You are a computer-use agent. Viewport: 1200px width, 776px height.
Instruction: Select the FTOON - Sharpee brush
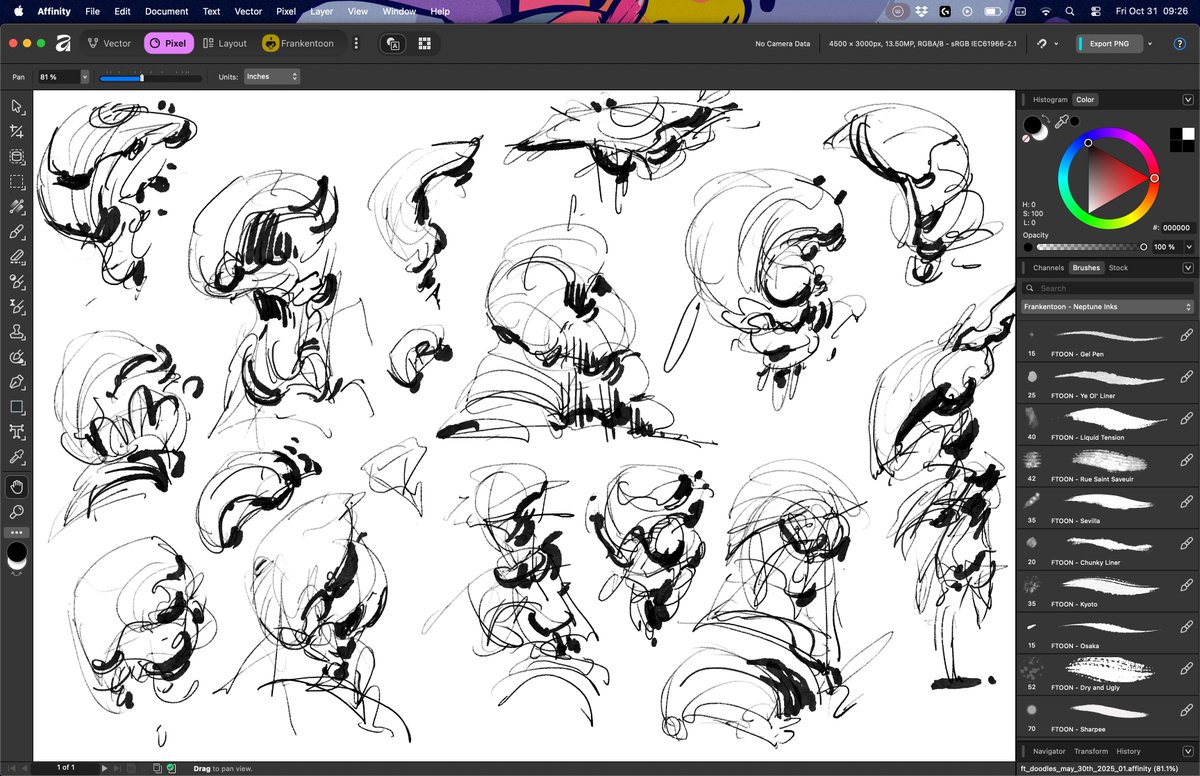click(1107, 715)
